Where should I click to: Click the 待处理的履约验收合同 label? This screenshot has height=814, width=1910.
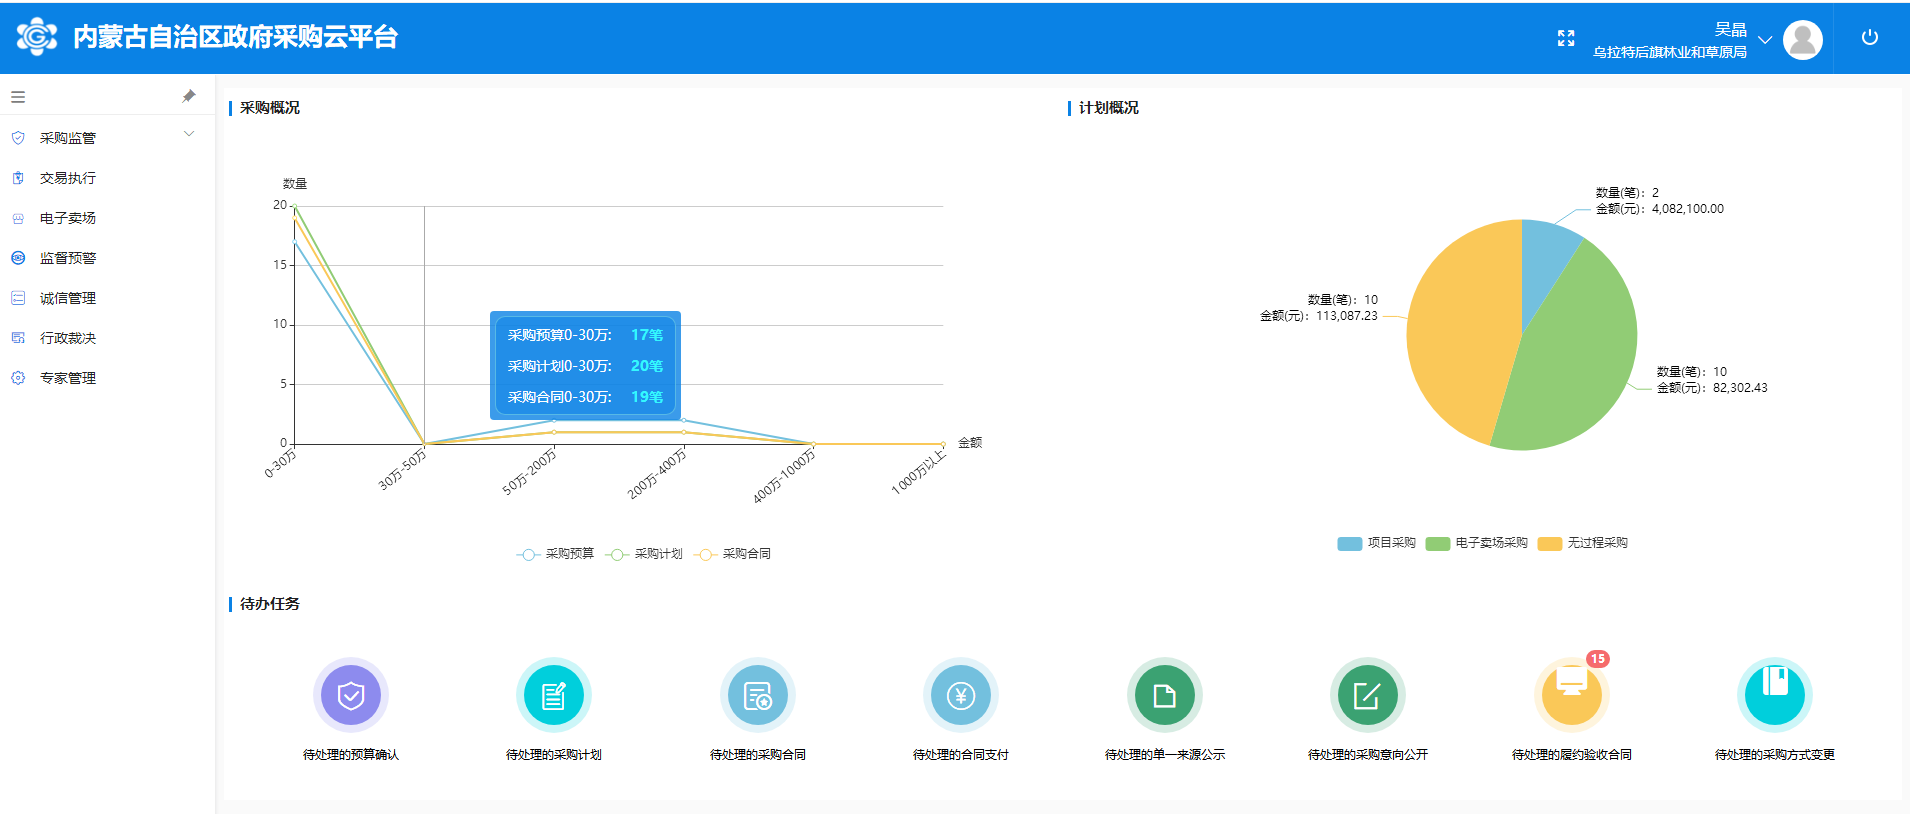[x=1572, y=755]
